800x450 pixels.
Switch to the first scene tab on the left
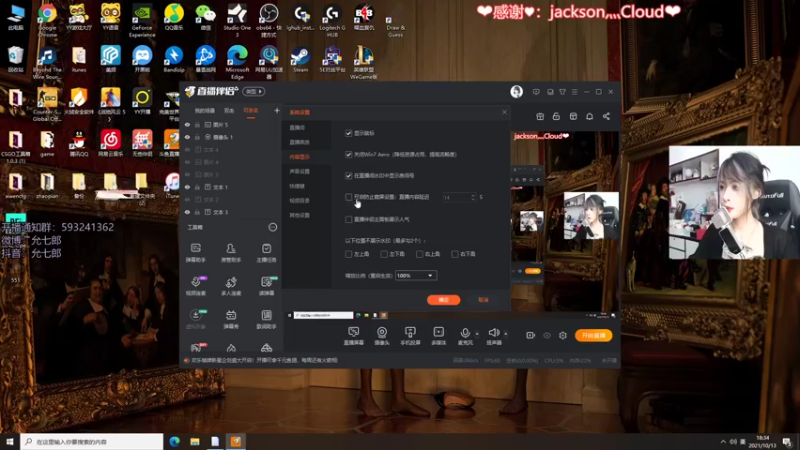click(x=205, y=111)
